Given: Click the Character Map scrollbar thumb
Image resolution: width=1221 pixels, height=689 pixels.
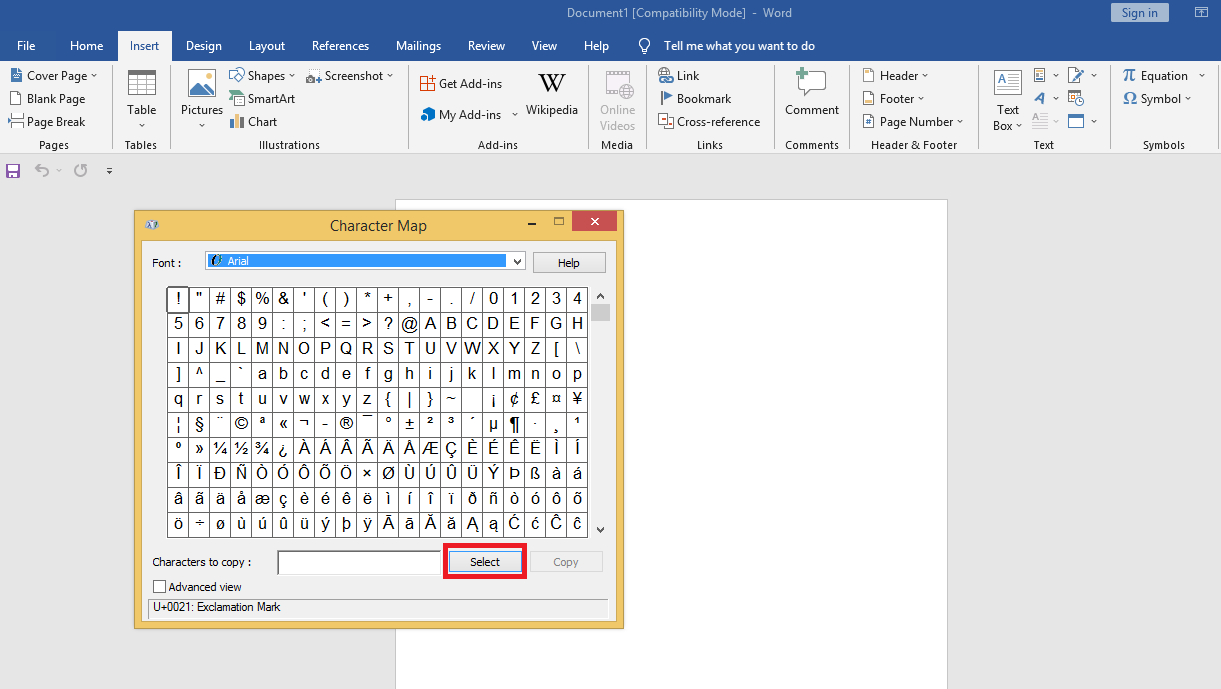Looking at the screenshot, I should [x=600, y=313].
